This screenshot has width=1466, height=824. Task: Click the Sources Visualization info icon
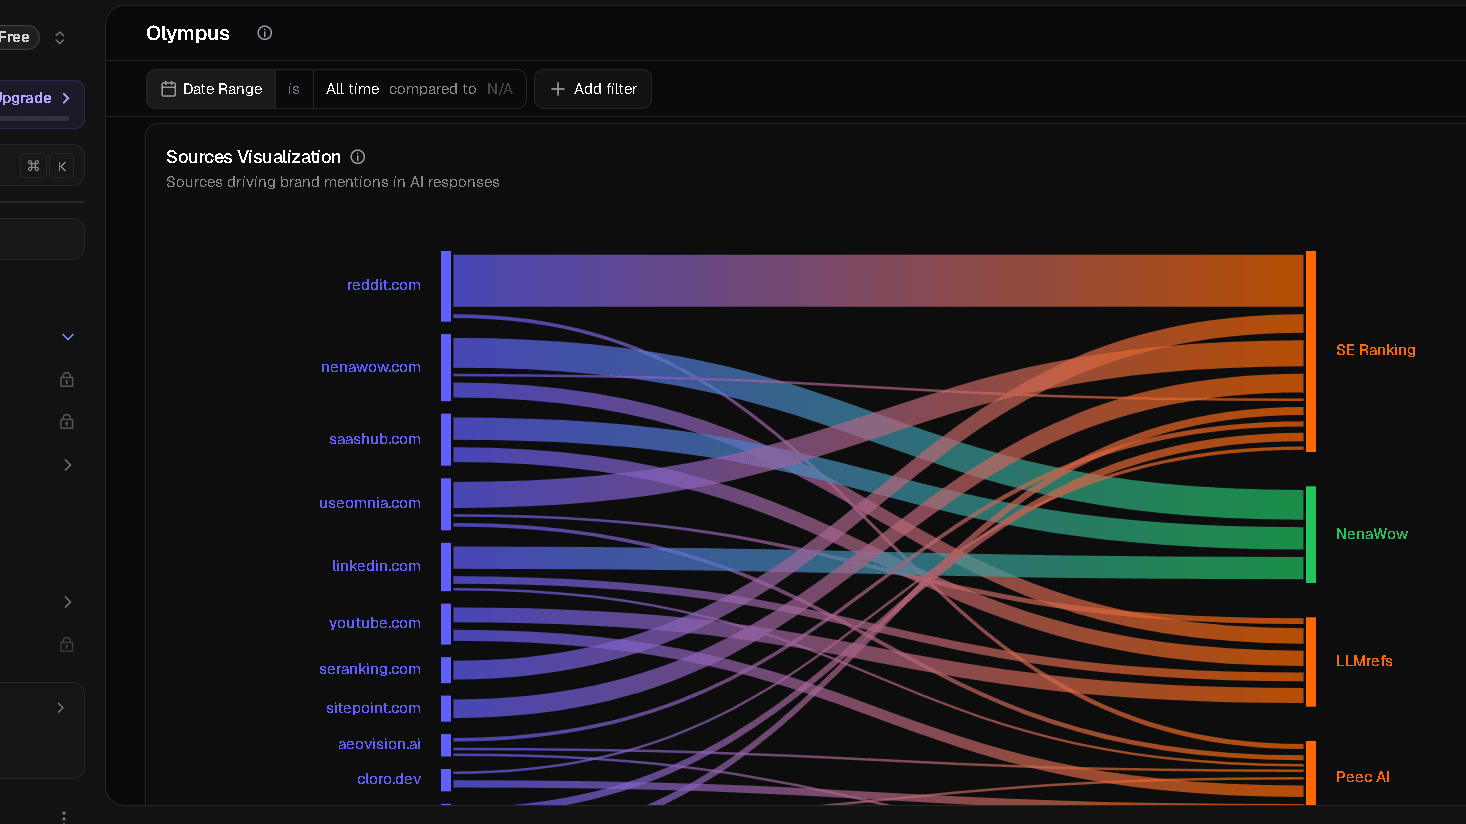(x=358, y=157)
